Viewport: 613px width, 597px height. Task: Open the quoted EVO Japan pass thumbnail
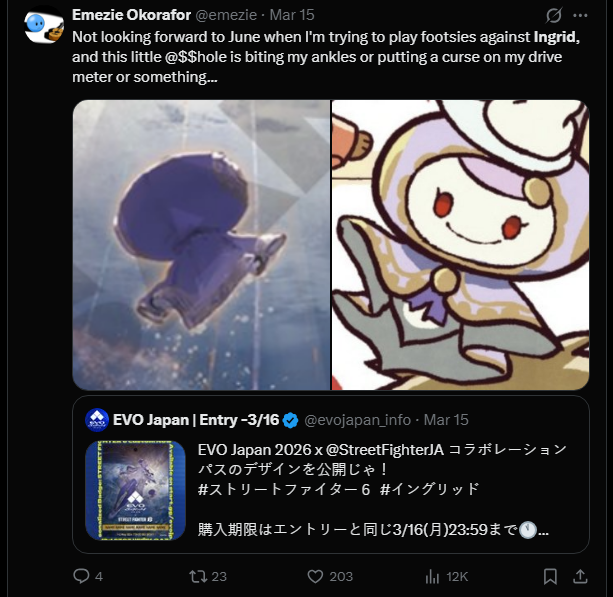135,491
